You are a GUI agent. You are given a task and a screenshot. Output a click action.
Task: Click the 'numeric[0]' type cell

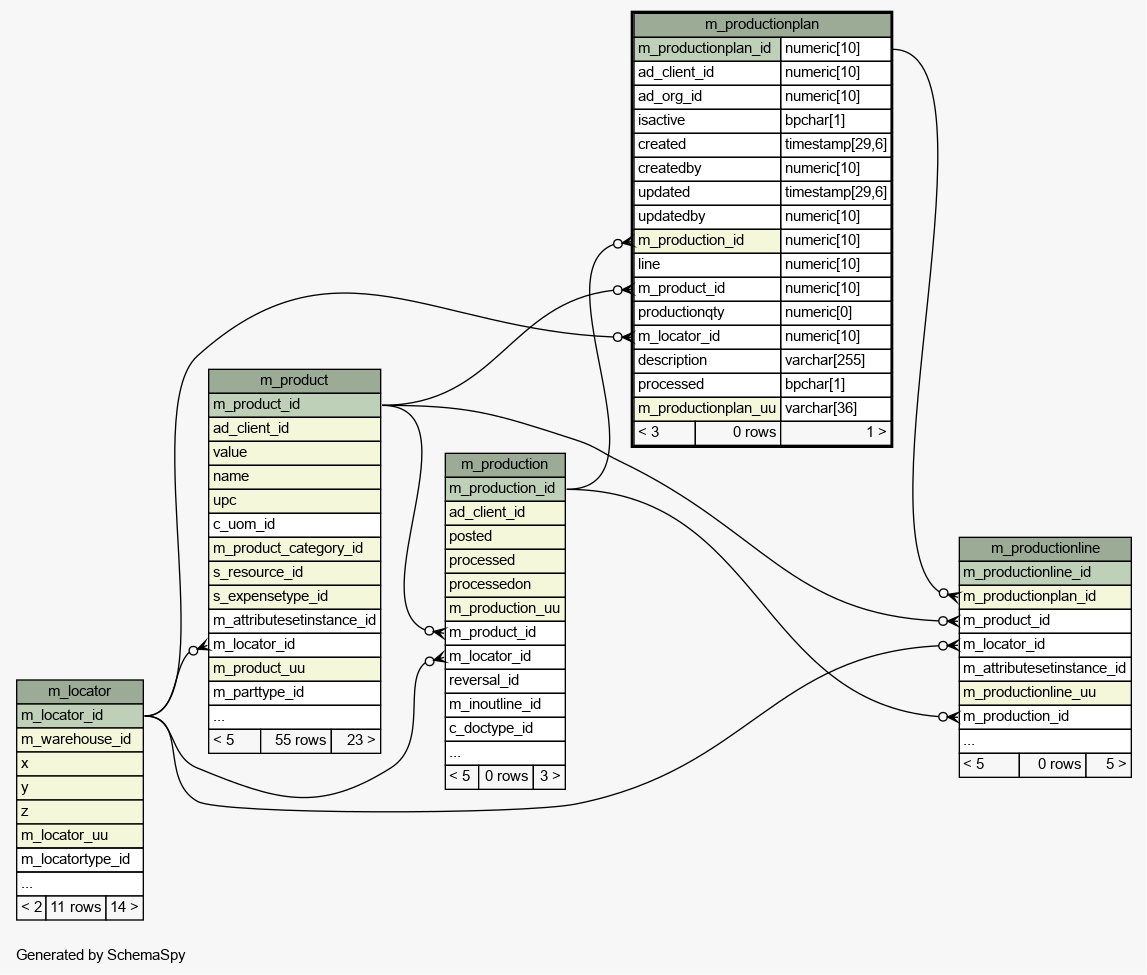(835, 312)
